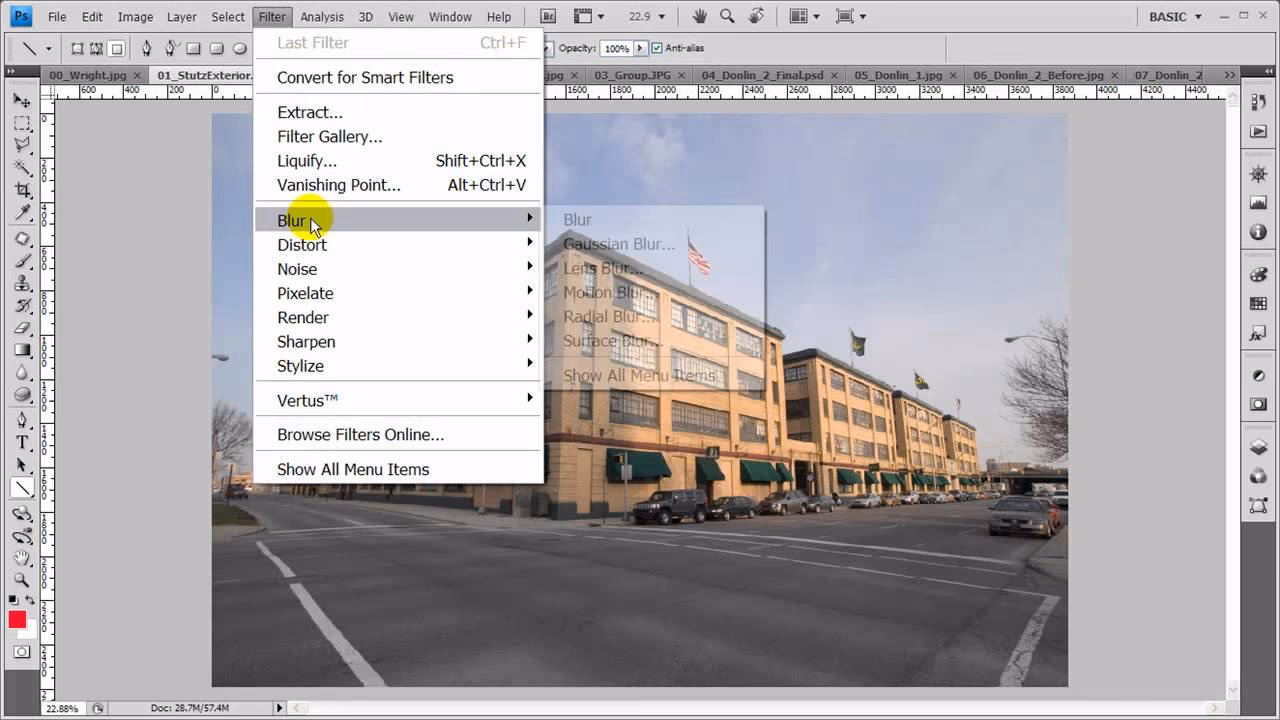Image resolution: width=1280 pixels, height=720 pixels.
Task: Select the Move tool
Action: (22, 101)
